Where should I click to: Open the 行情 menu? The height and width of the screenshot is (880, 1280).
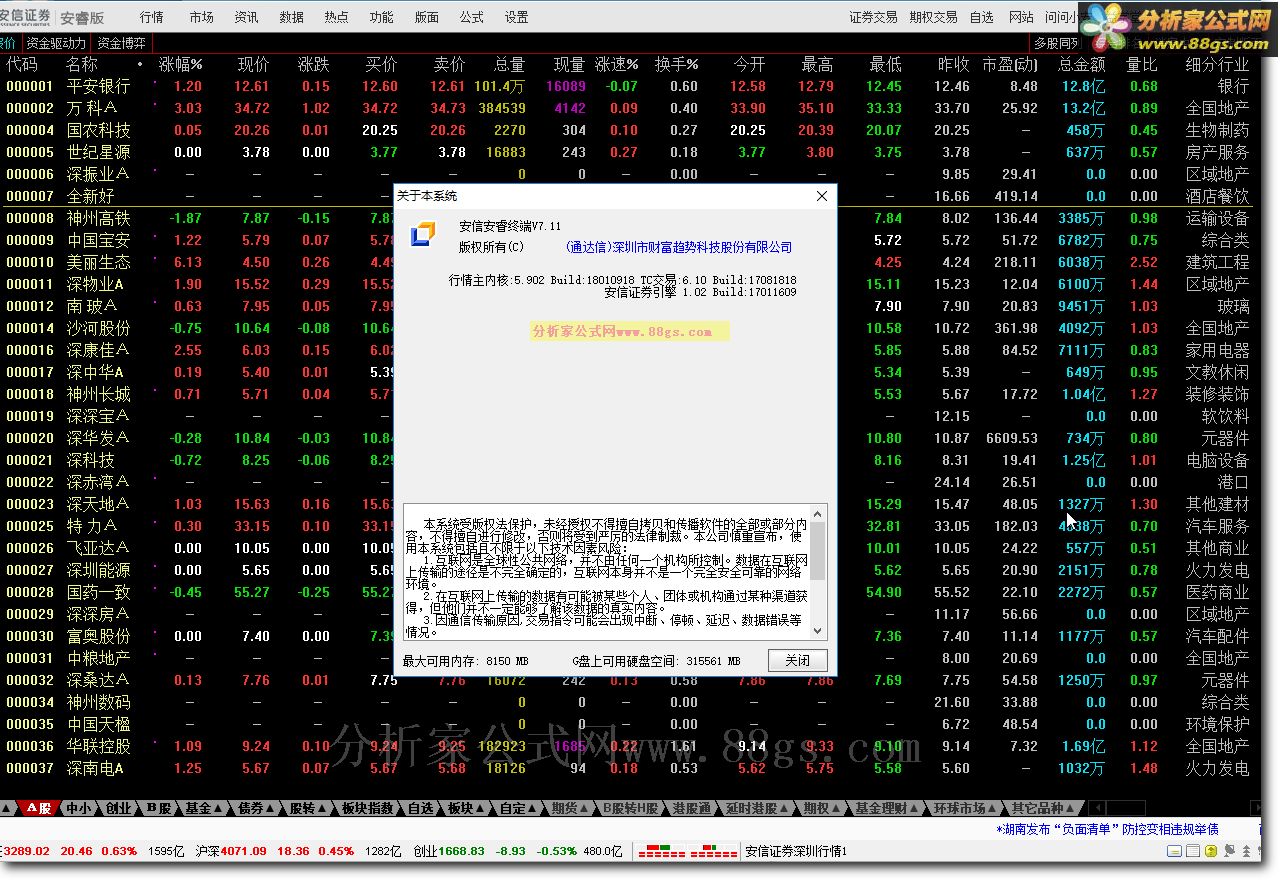click(x=152, y=17)
